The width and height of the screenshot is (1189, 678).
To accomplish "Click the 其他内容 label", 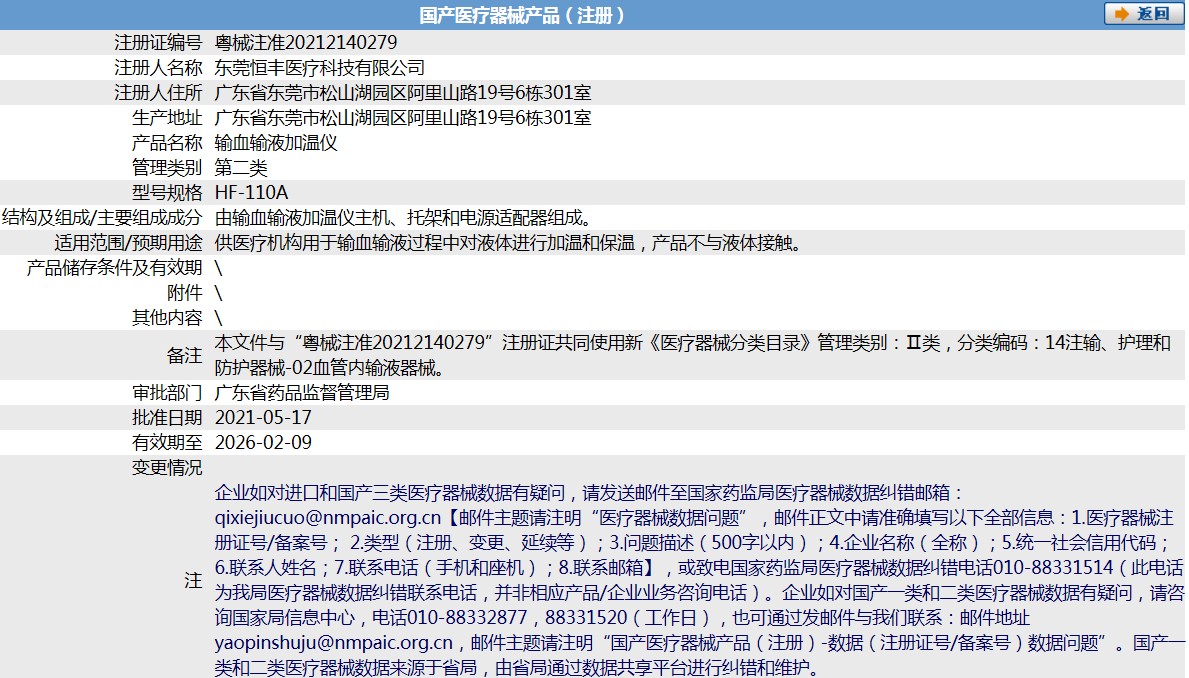I will [167, 318].
